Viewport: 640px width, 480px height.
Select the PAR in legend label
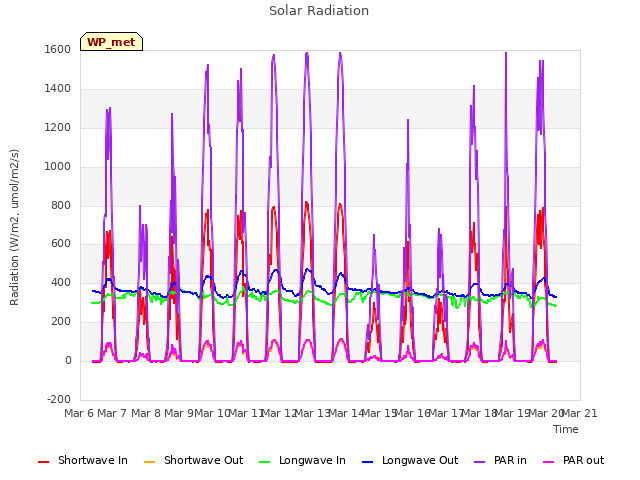(510, 460)
